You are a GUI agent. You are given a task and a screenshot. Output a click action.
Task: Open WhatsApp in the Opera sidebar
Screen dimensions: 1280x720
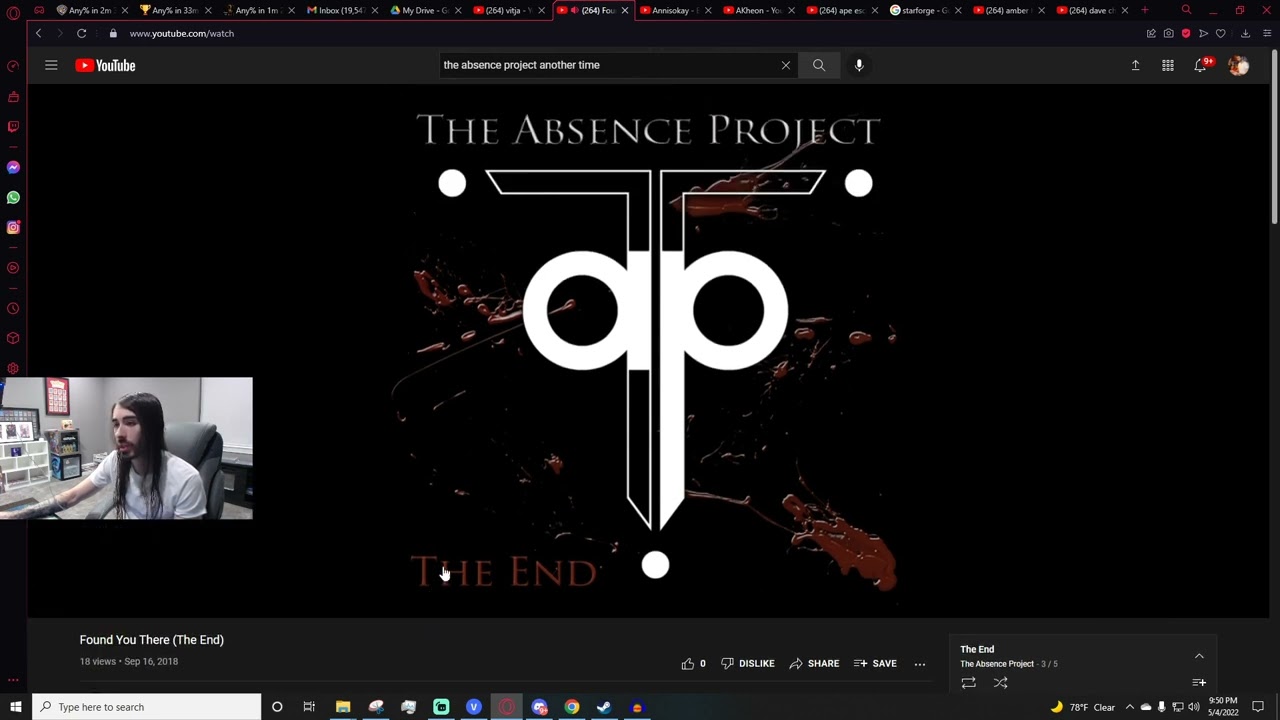tap(13, 197)
